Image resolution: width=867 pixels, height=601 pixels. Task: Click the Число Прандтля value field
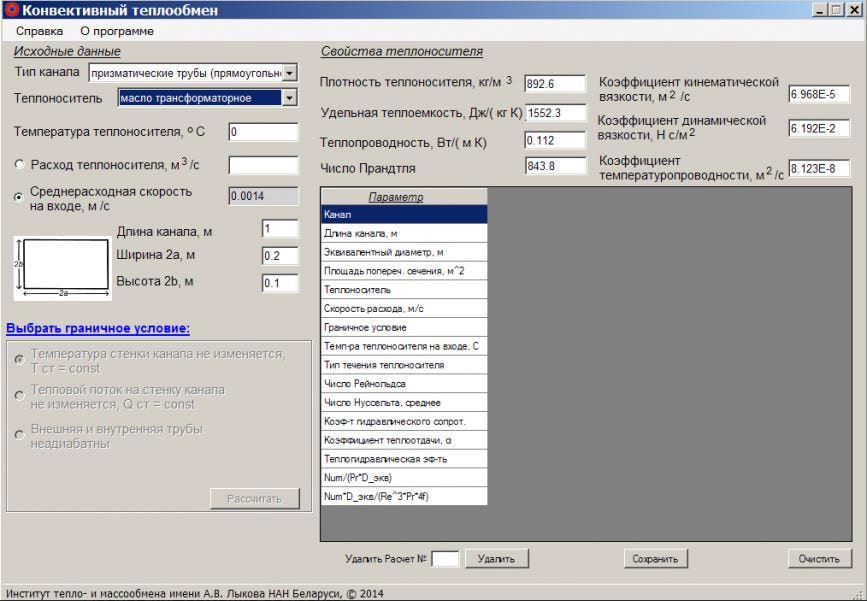point(555,166)
